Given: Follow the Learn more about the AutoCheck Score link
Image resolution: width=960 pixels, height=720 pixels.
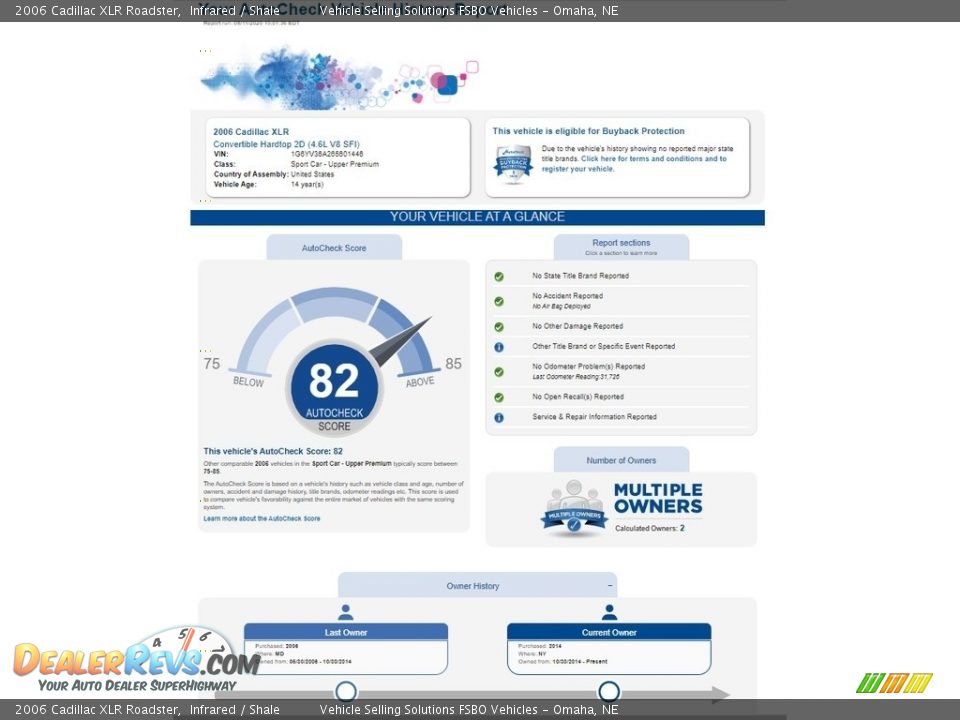Looking at the screenshot, I should pos(262,519).
